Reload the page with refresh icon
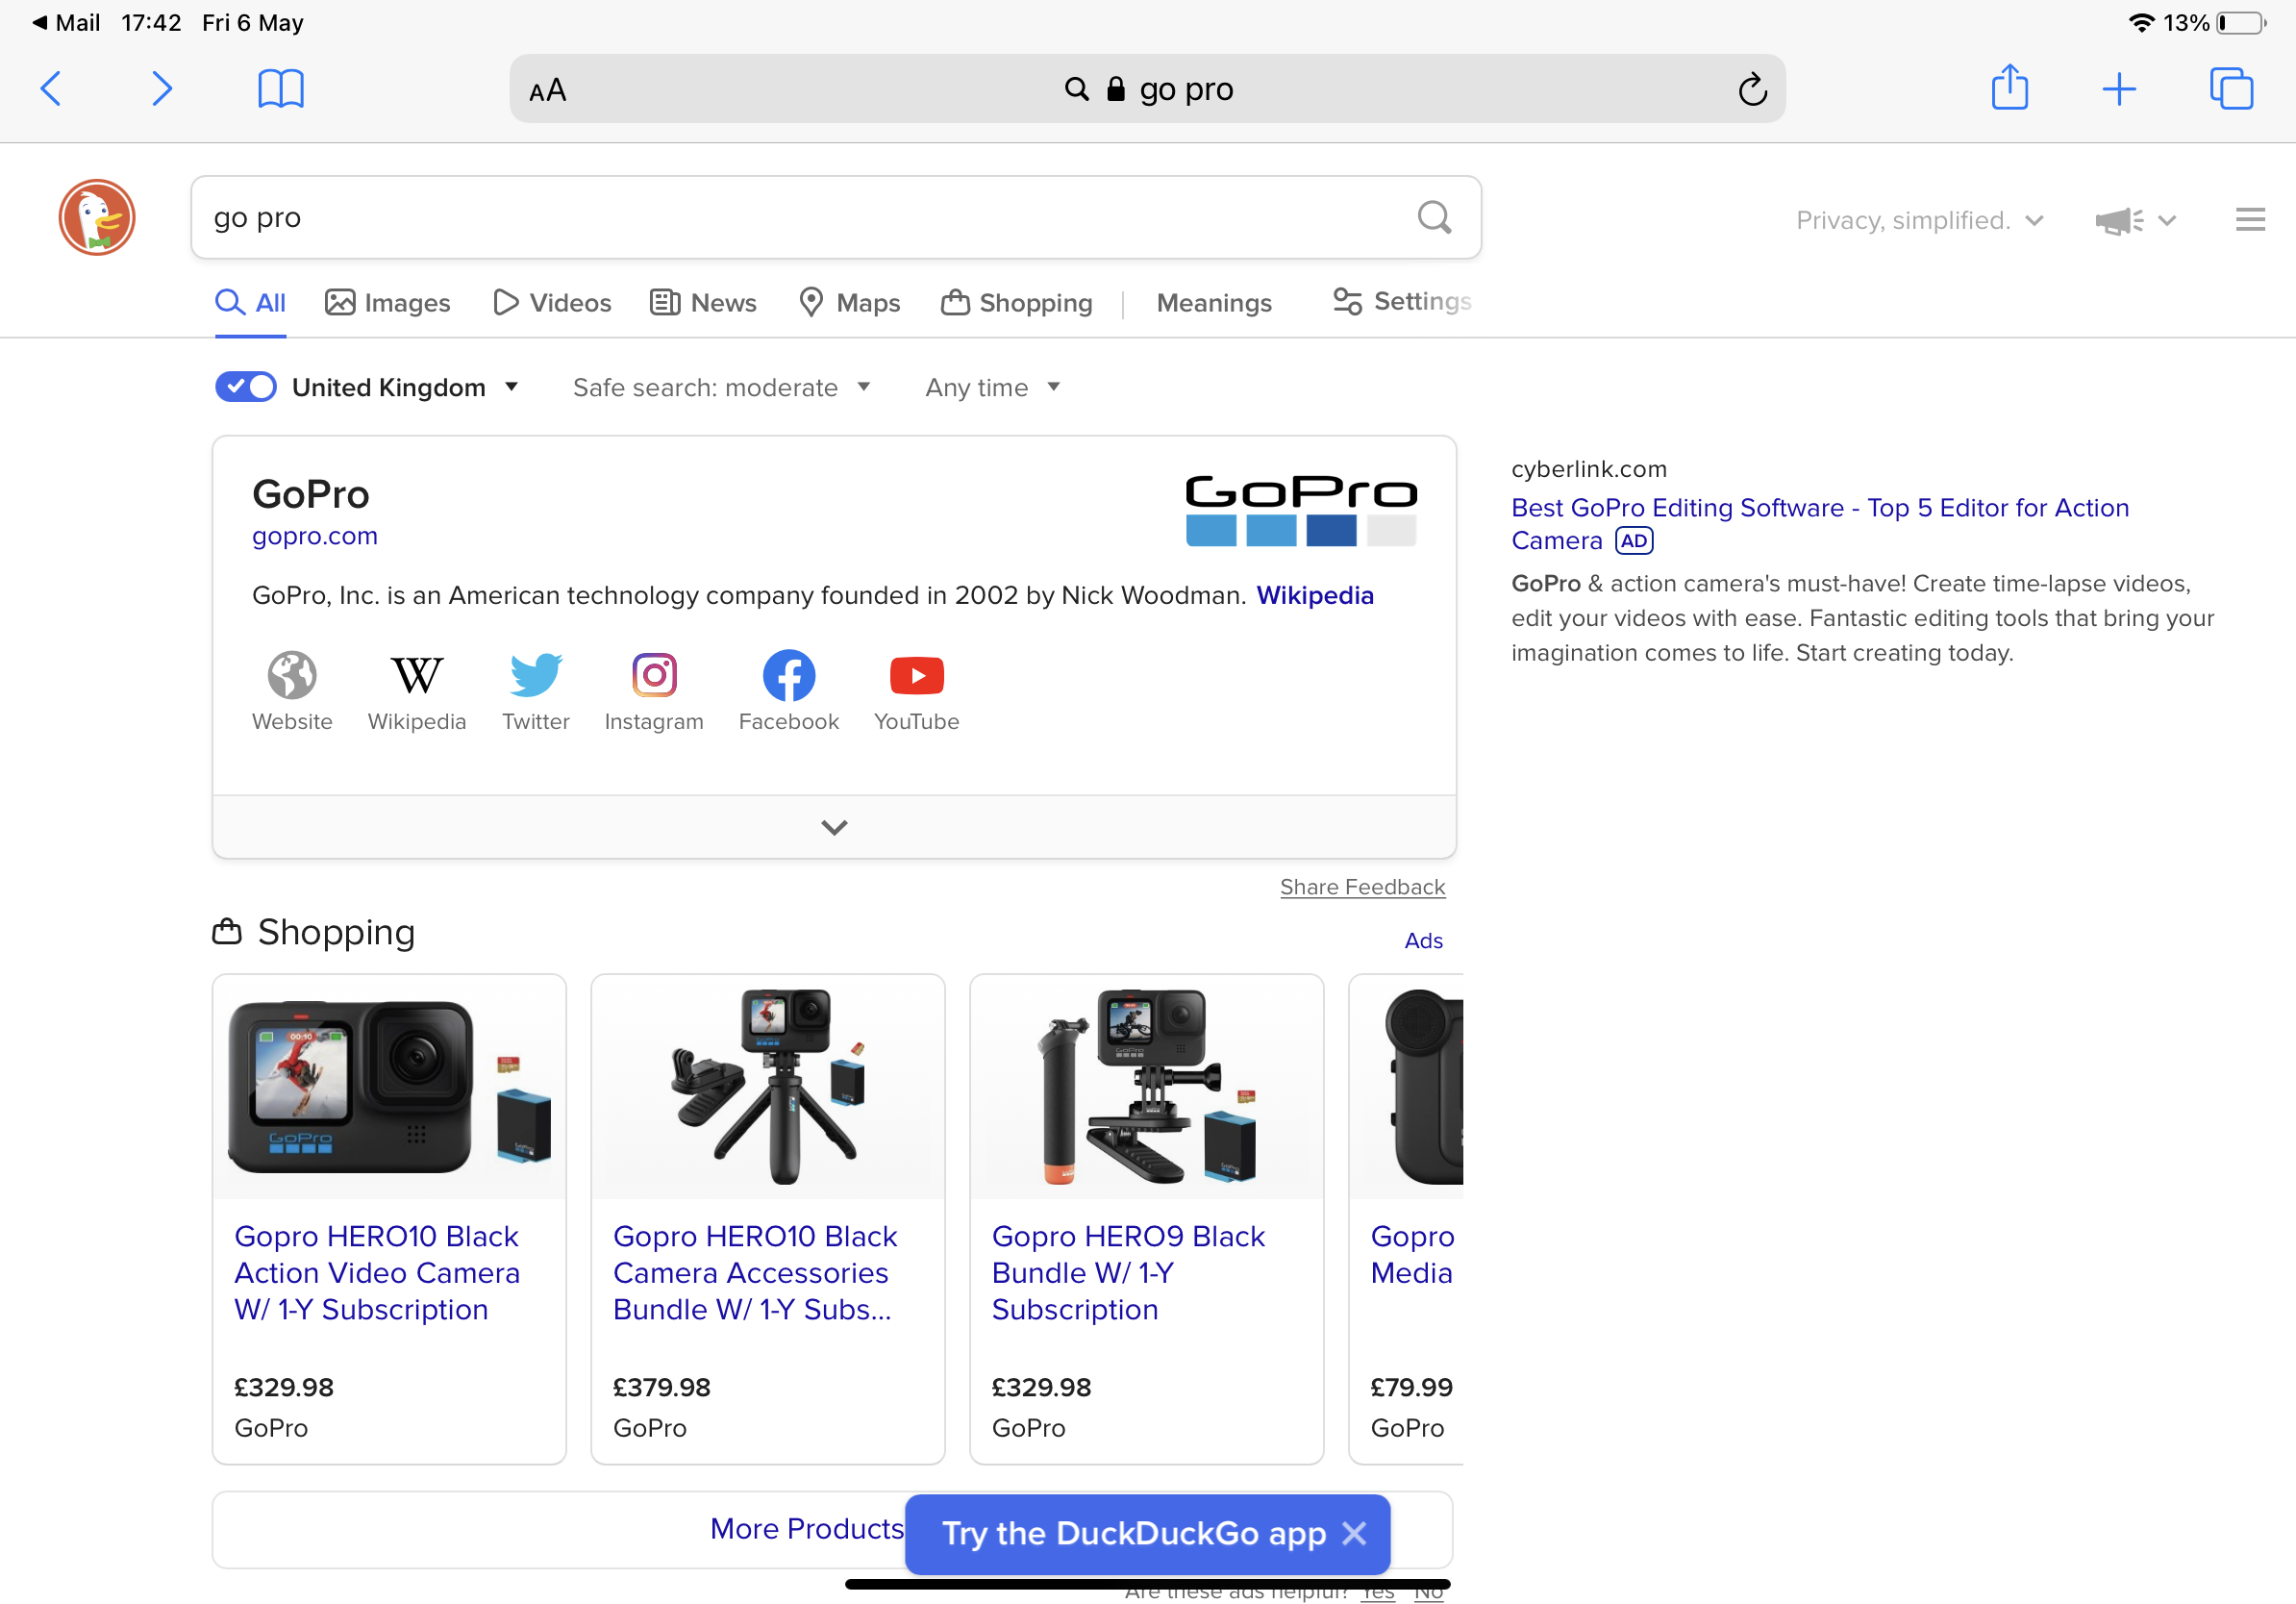Screen dimensions: 2296x1604 [x=1752, y=90]
